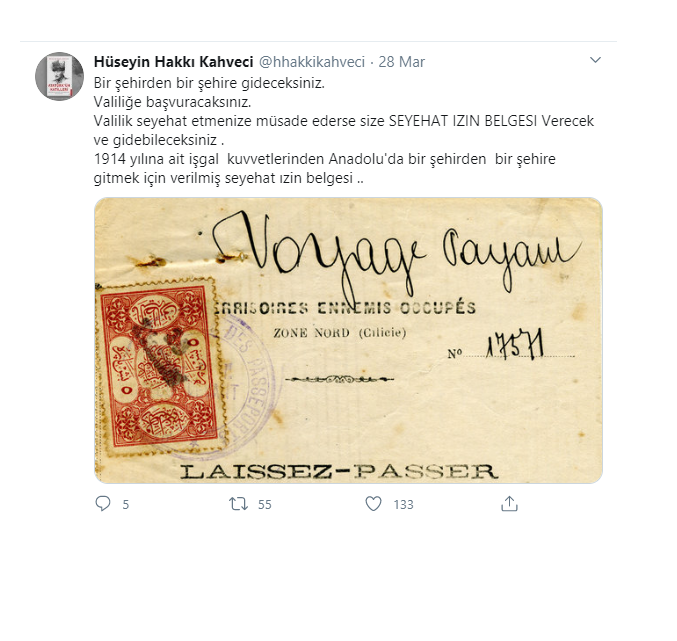
Task: Click the Hüseyin Hakkı Kahveci display name
Action: tap(174, 62)
